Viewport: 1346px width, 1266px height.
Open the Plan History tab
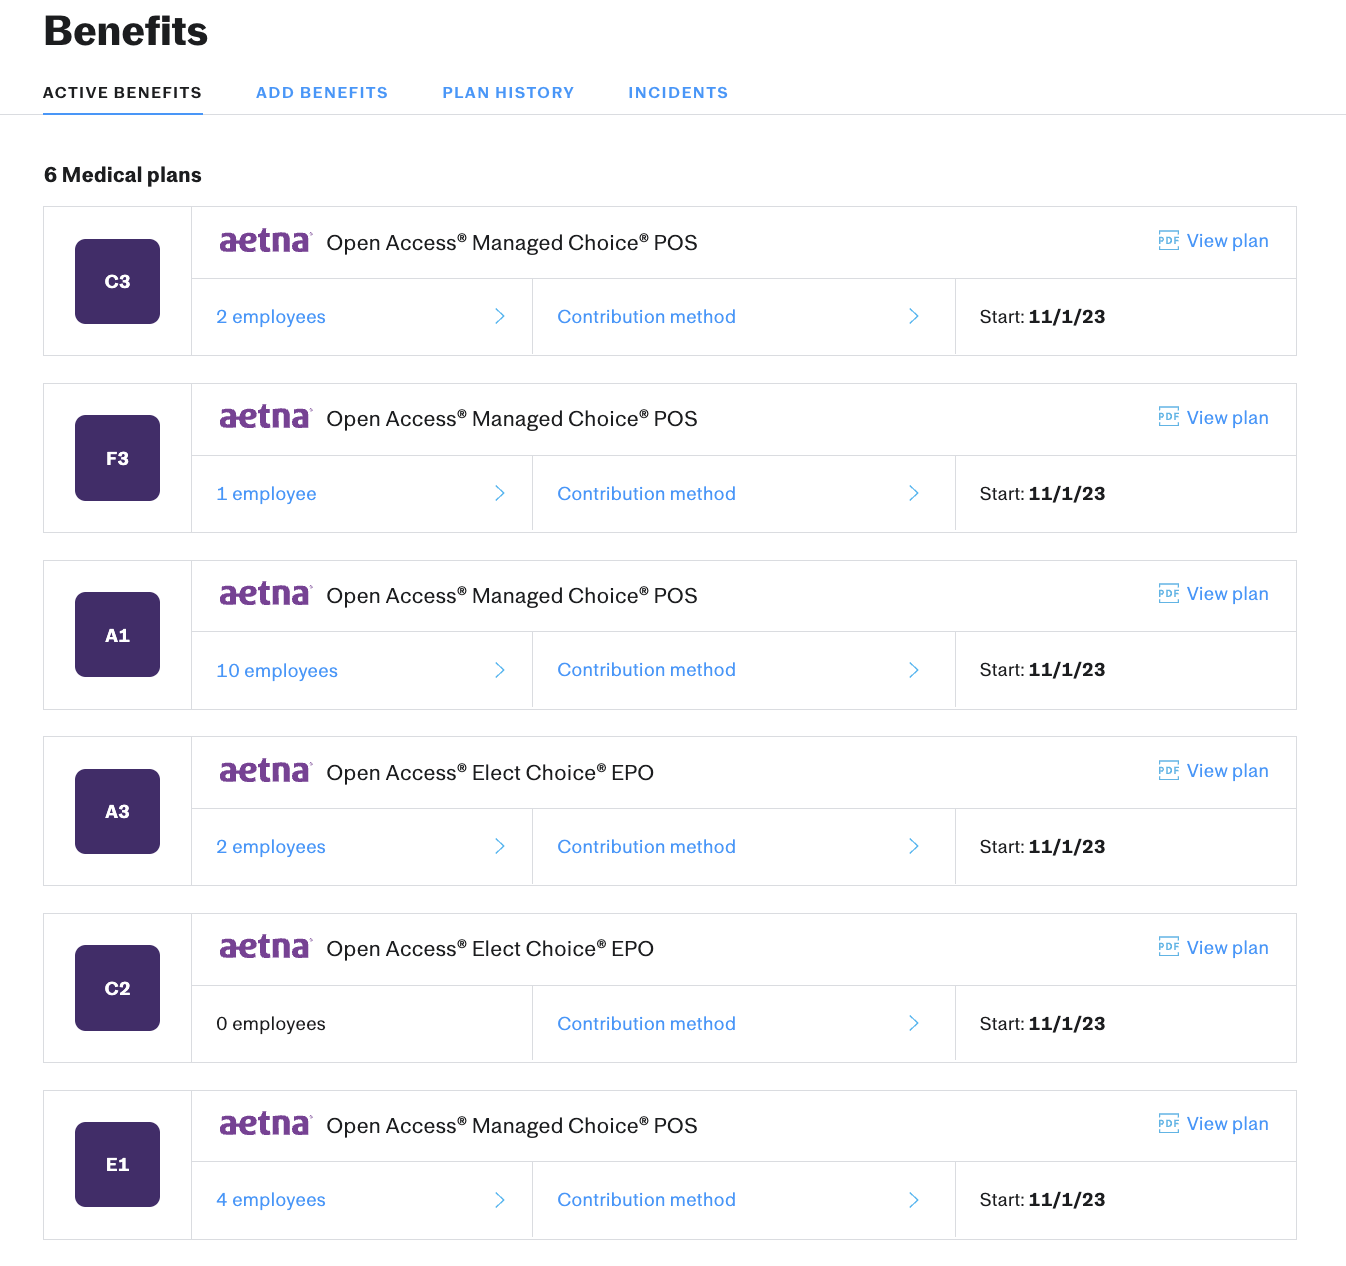508,93
